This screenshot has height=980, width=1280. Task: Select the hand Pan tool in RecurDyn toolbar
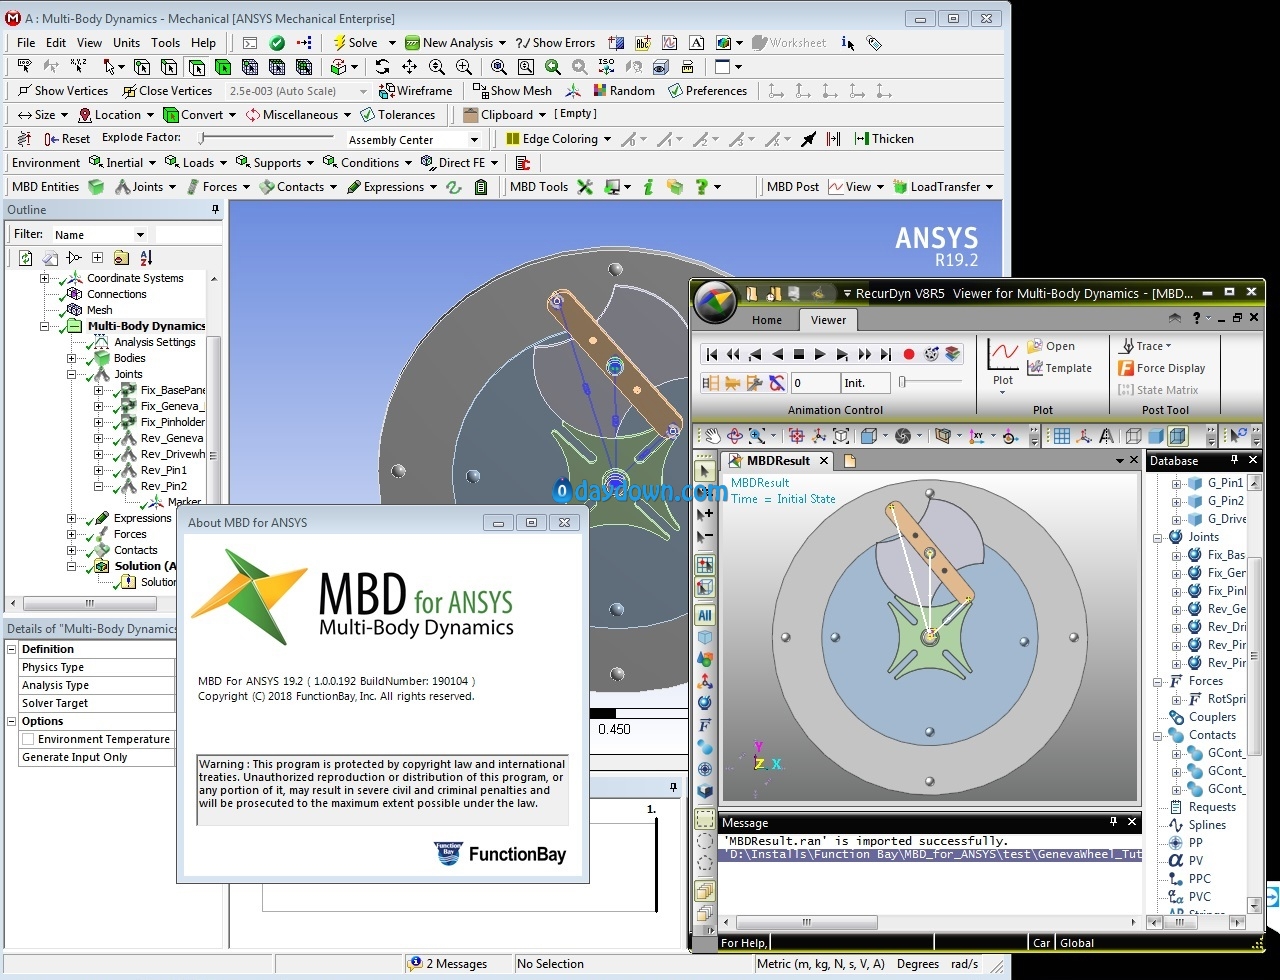[712, 436]
